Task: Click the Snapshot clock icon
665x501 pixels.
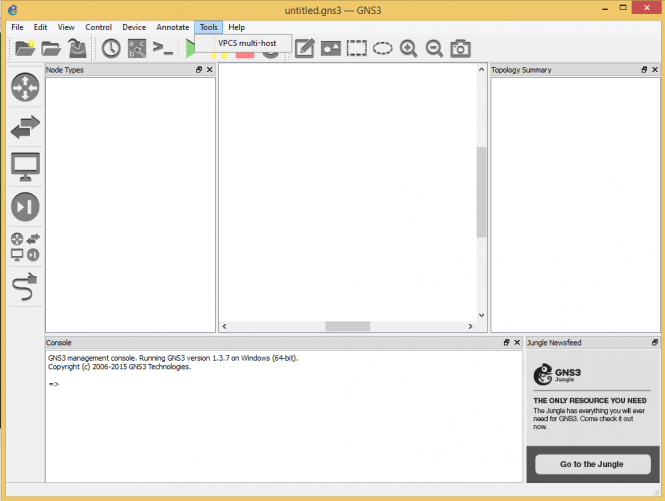Action: (111, 48)
